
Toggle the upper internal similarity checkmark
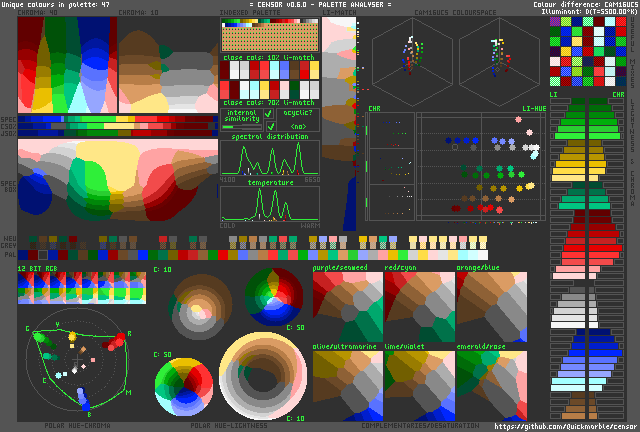269,114
